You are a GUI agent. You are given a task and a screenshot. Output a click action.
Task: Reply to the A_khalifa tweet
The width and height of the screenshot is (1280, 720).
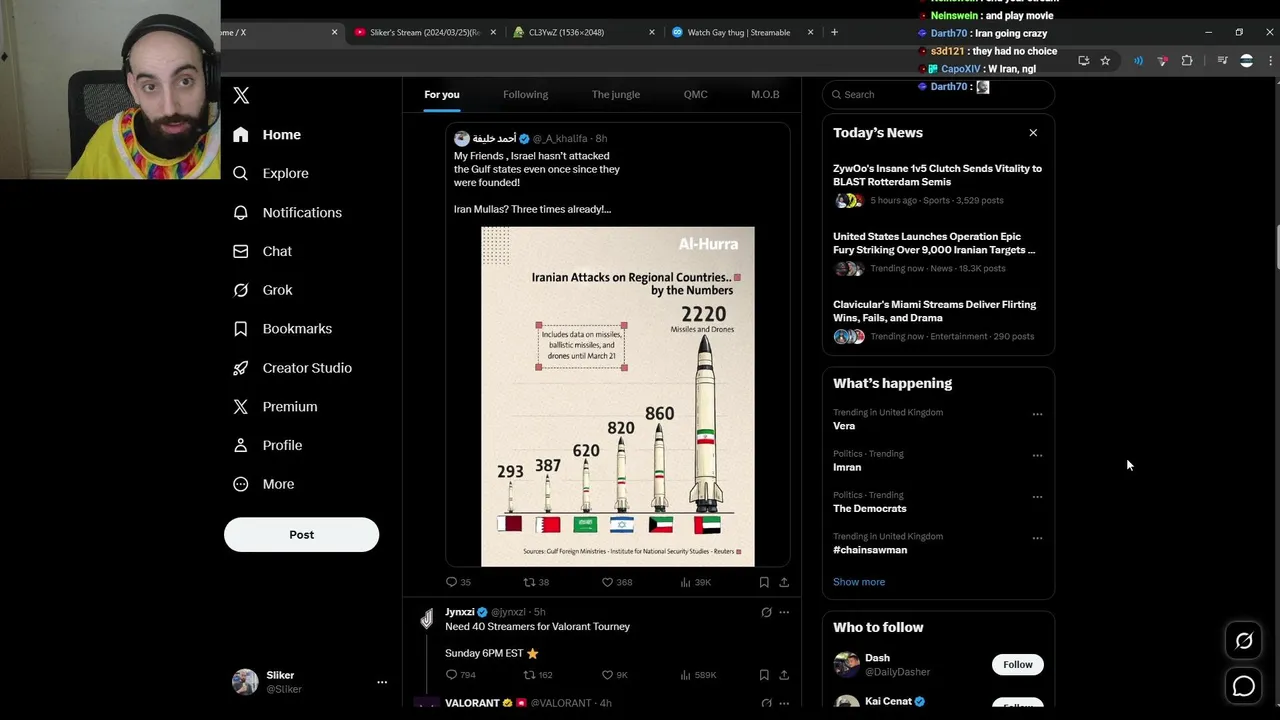[458, 582]
